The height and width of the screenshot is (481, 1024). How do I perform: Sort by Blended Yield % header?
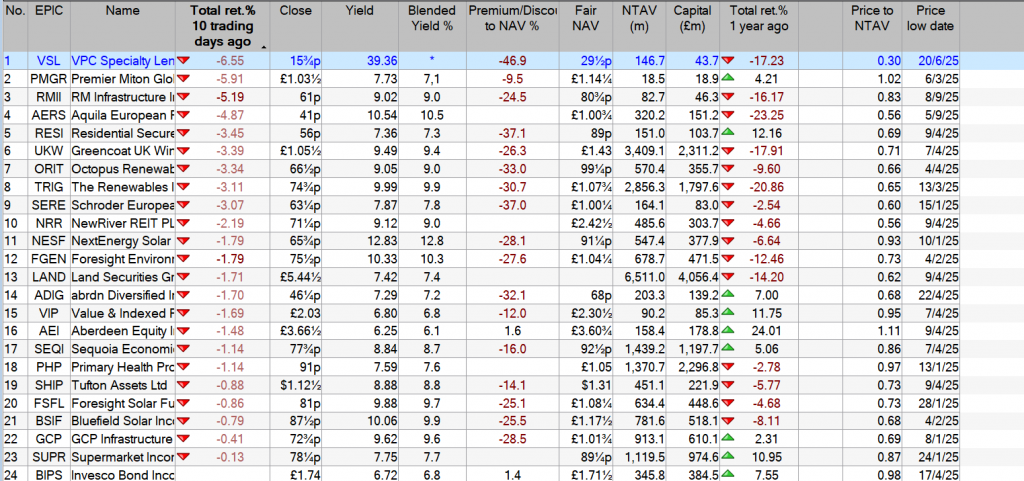pyautogui.click(x=430, y=25)
